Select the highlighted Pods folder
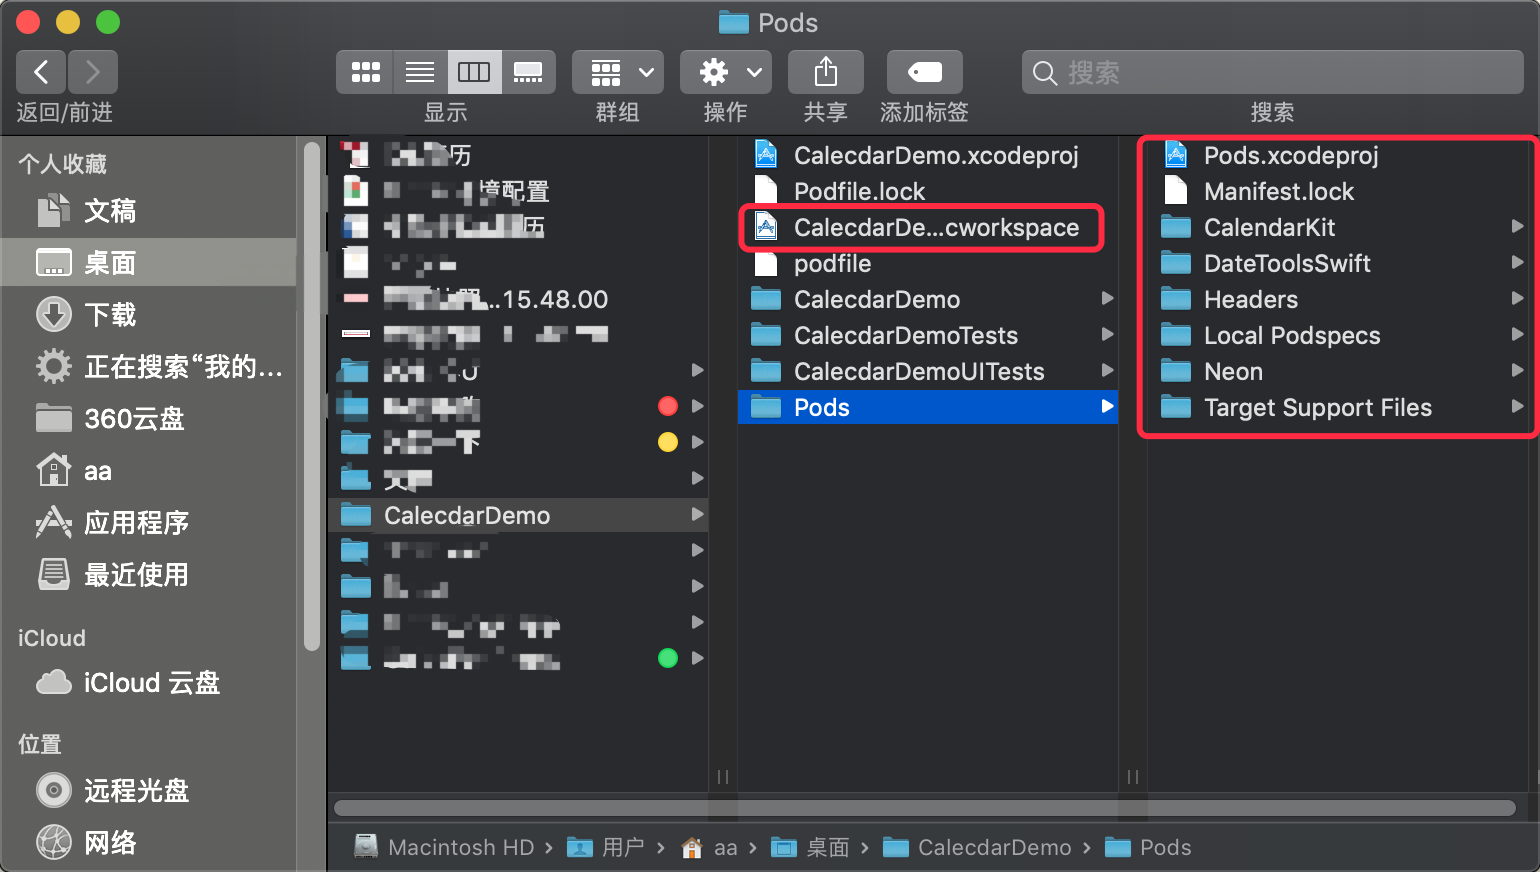The image size is (1540, 872). pyautogui.click(x=927, y=407)
